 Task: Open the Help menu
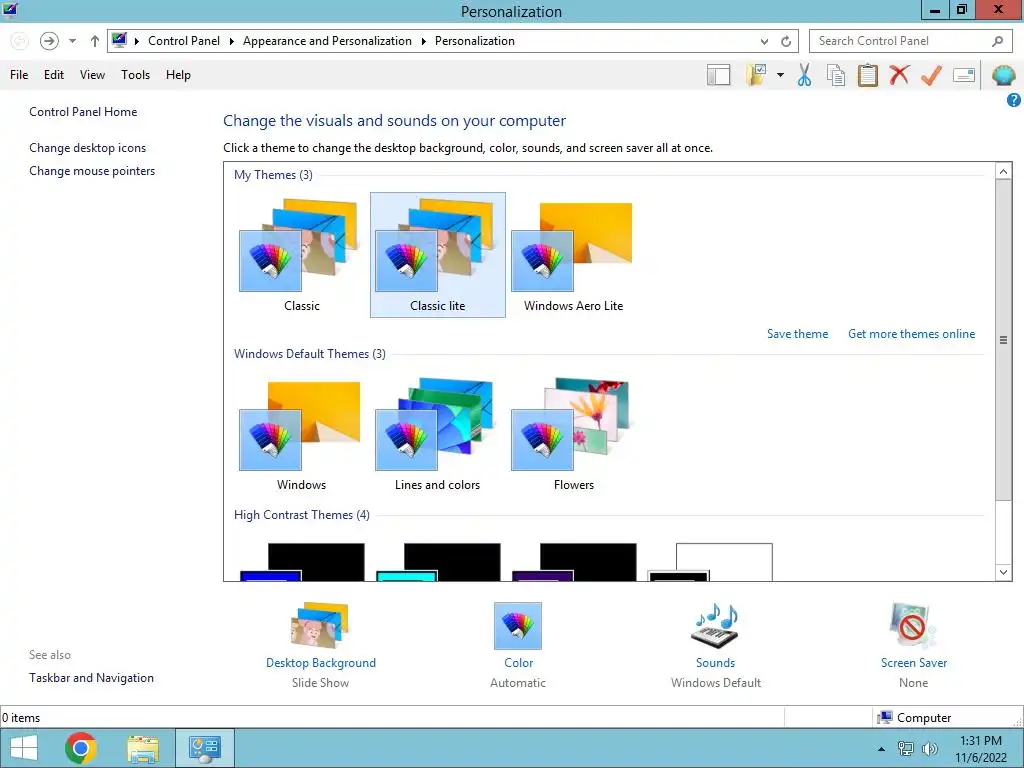[178, 75]
